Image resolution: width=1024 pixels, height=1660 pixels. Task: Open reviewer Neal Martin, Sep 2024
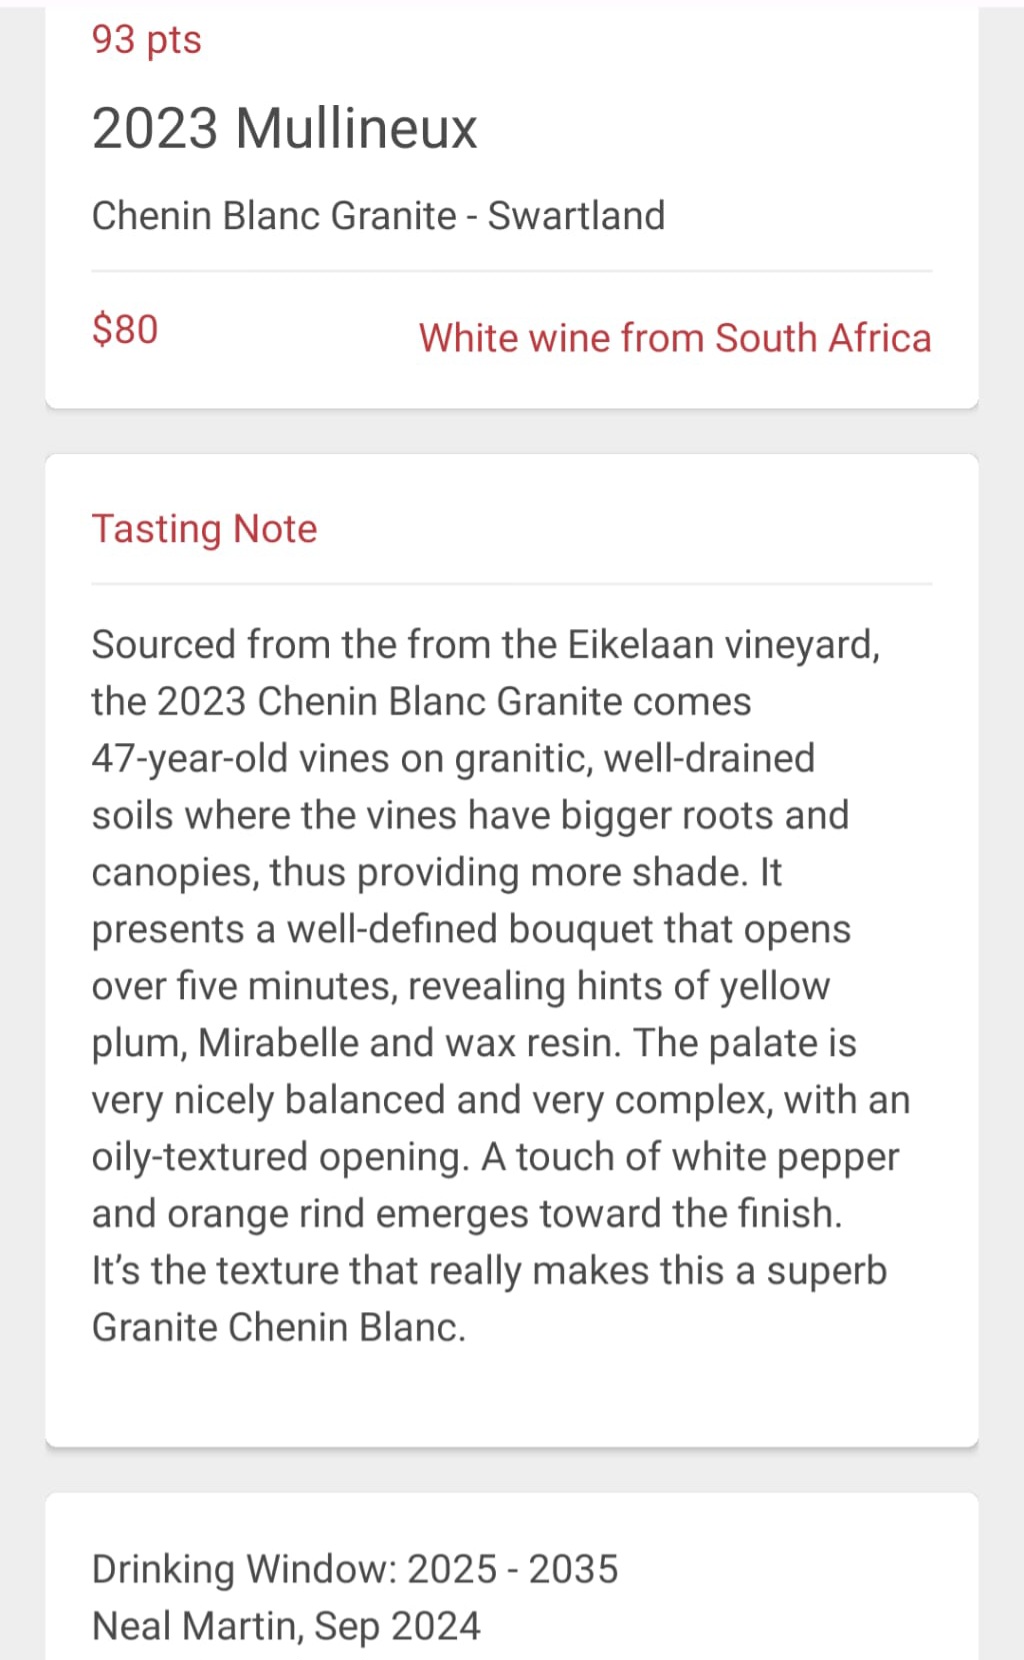pos(286,1627)
